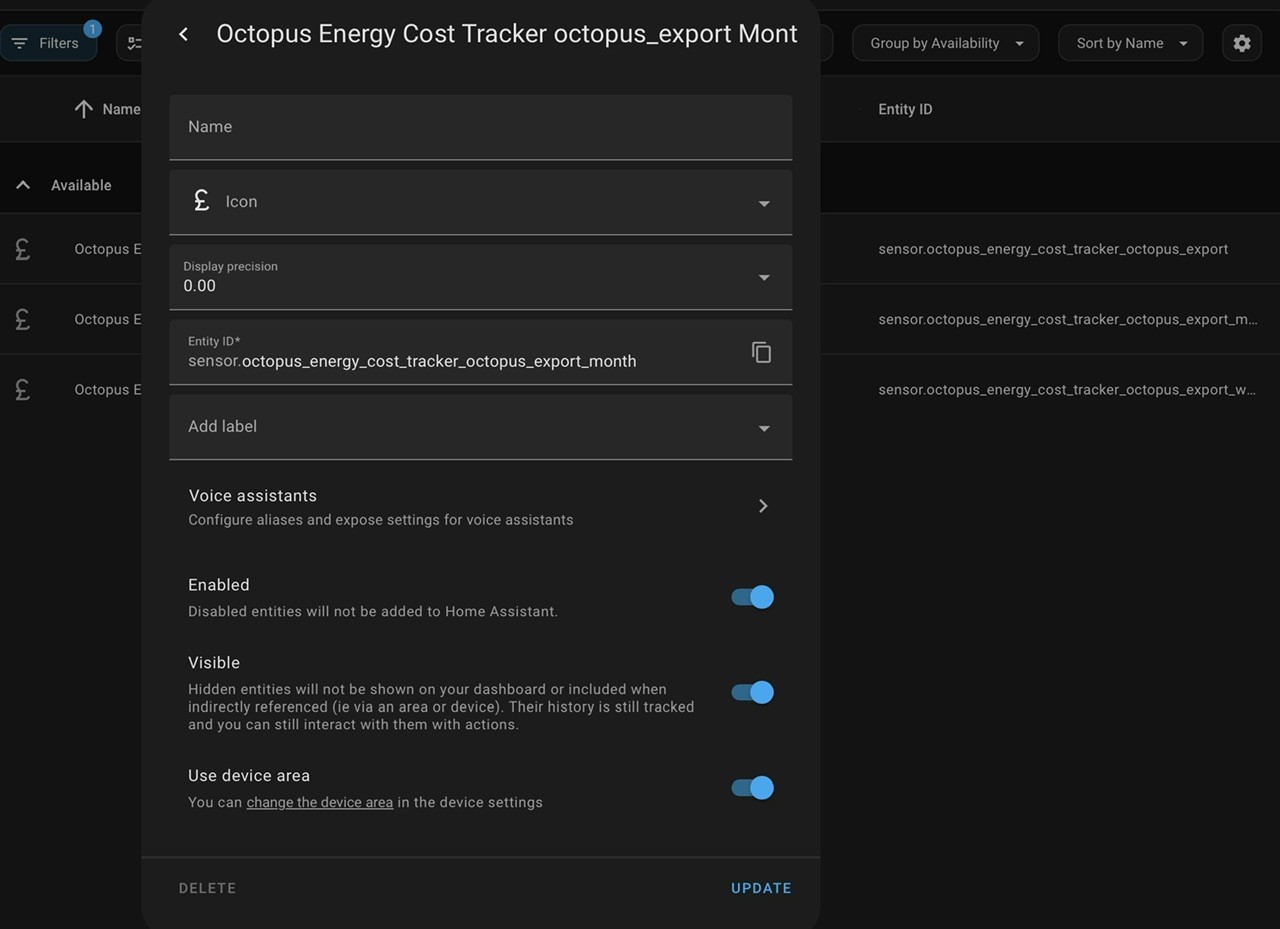
Task: Click pound icon of octopus_export row
Action: [x=22, y=249]
